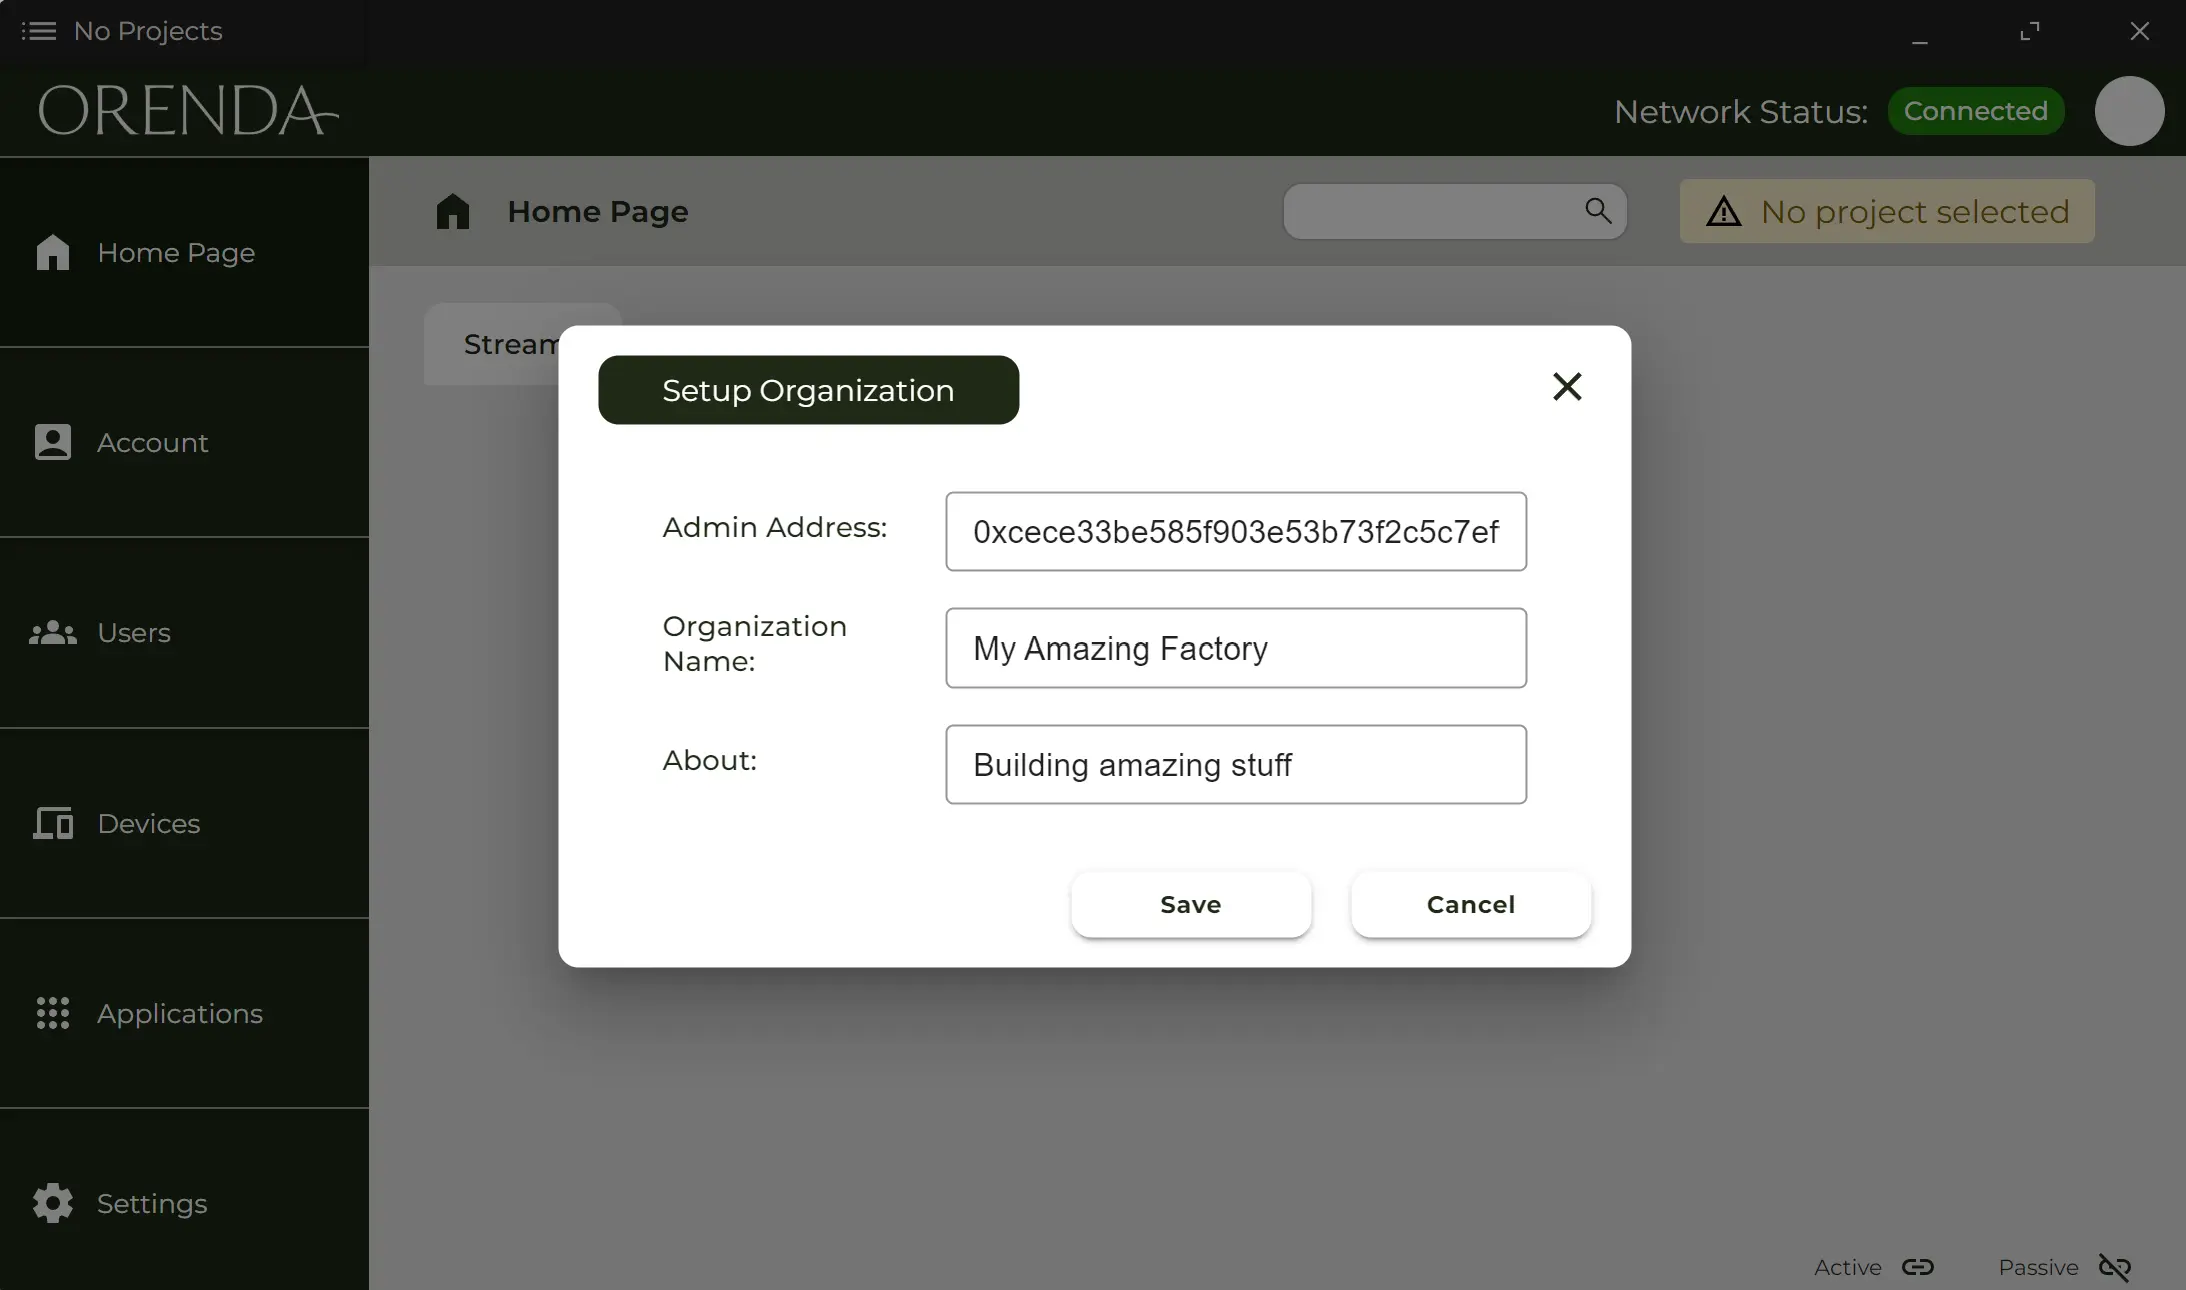Viewport: 2186px width, 1290px height.
Task: Click the search magnifier icon
Action: coord(1597,211)
